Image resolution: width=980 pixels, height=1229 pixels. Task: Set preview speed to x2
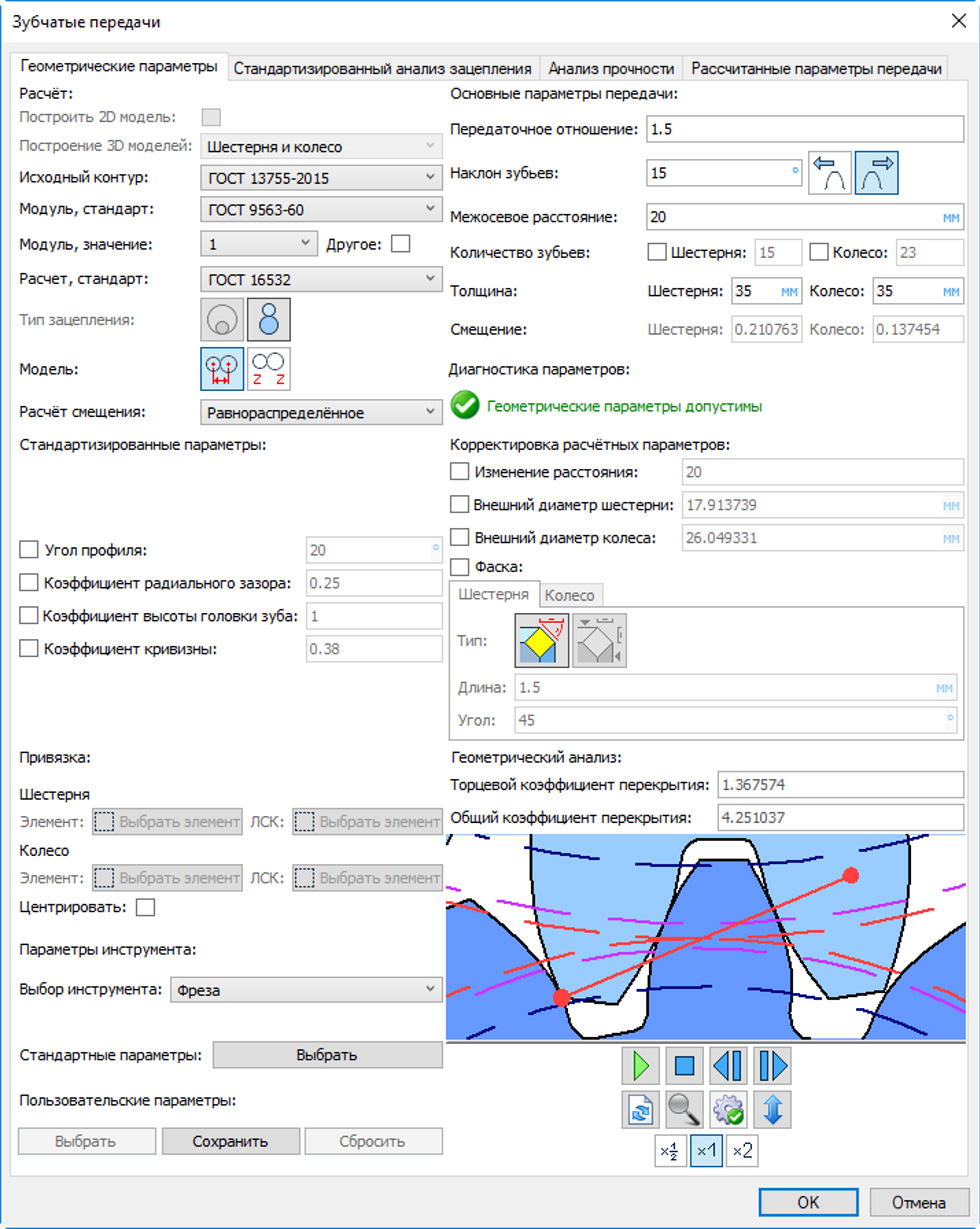click(742, 1151)
